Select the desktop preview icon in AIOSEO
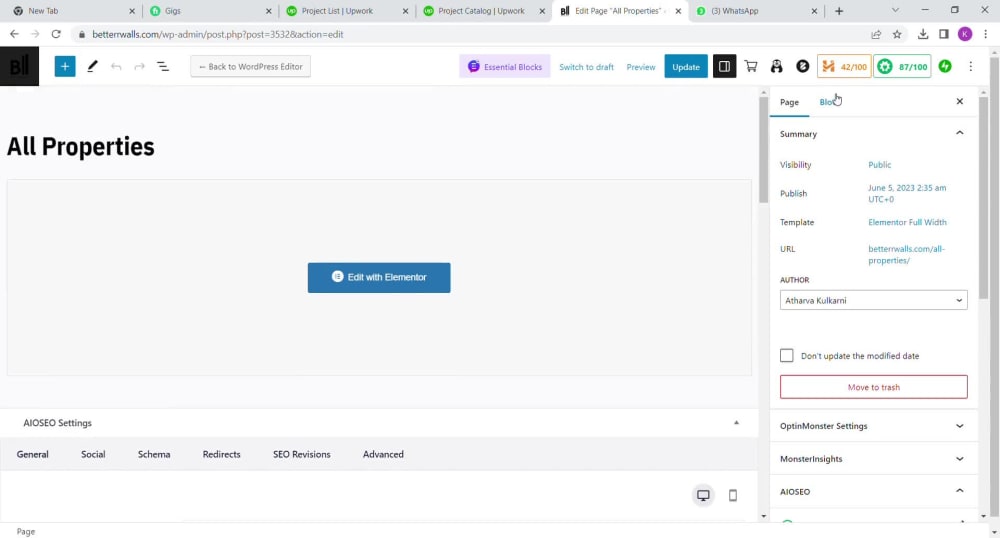The image size is (1000, 538). click(x=703, y=495)
